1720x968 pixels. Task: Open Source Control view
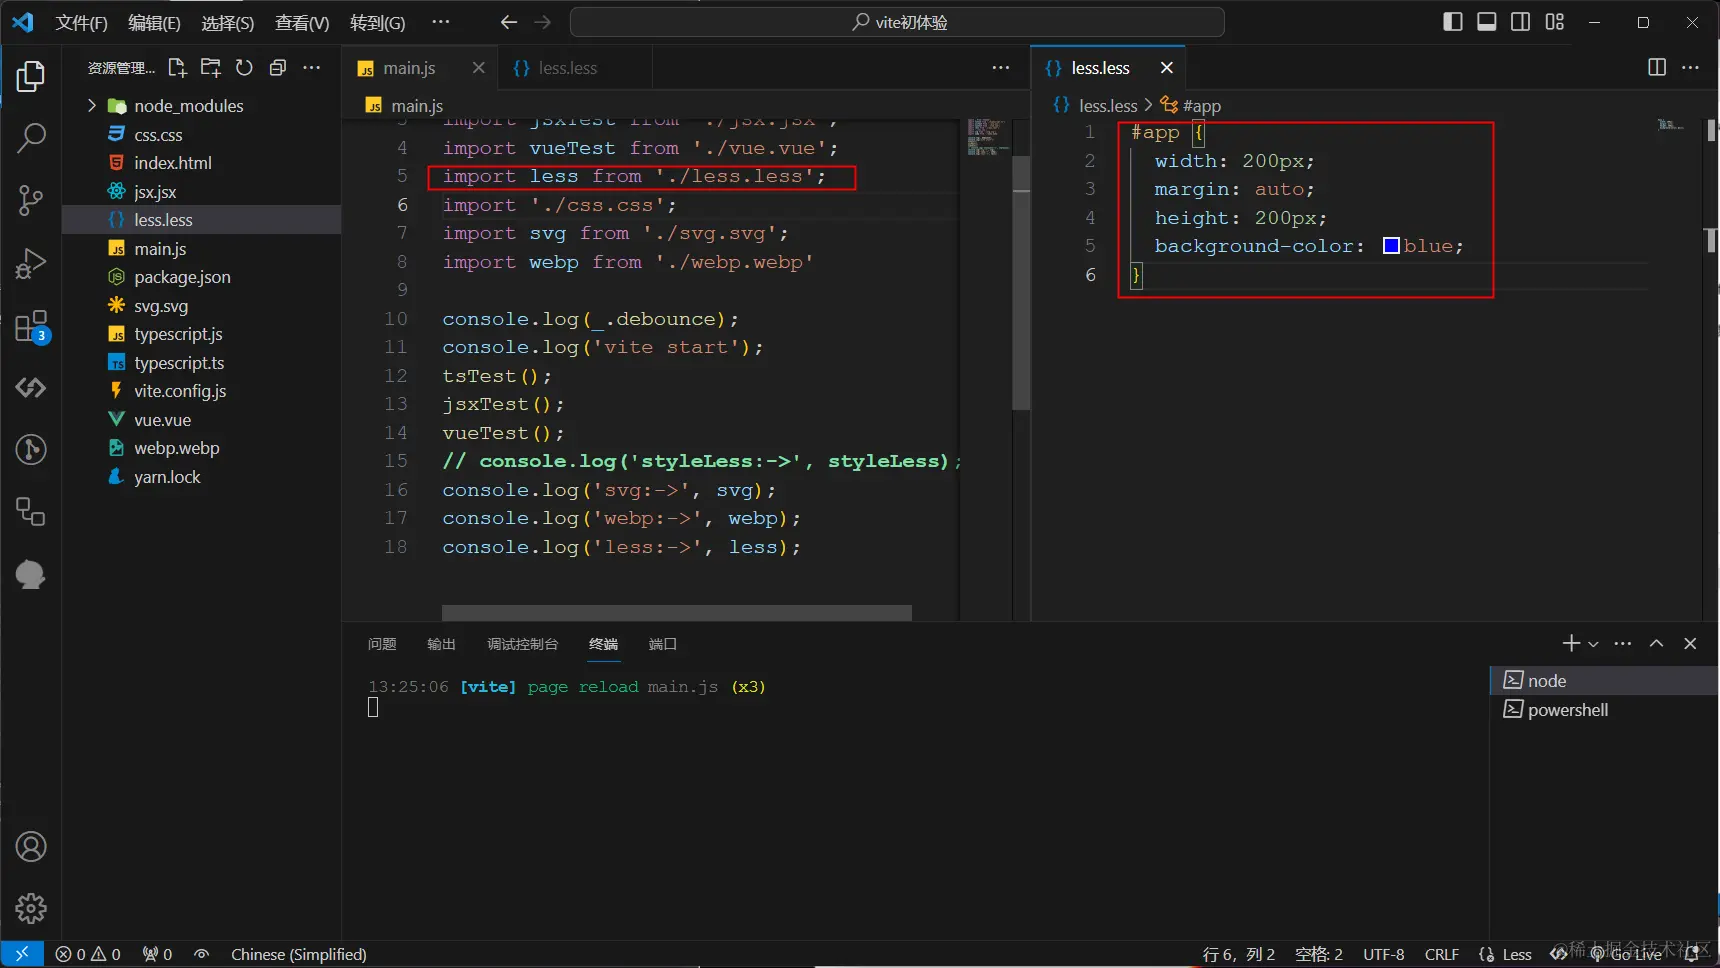[31, 201]
